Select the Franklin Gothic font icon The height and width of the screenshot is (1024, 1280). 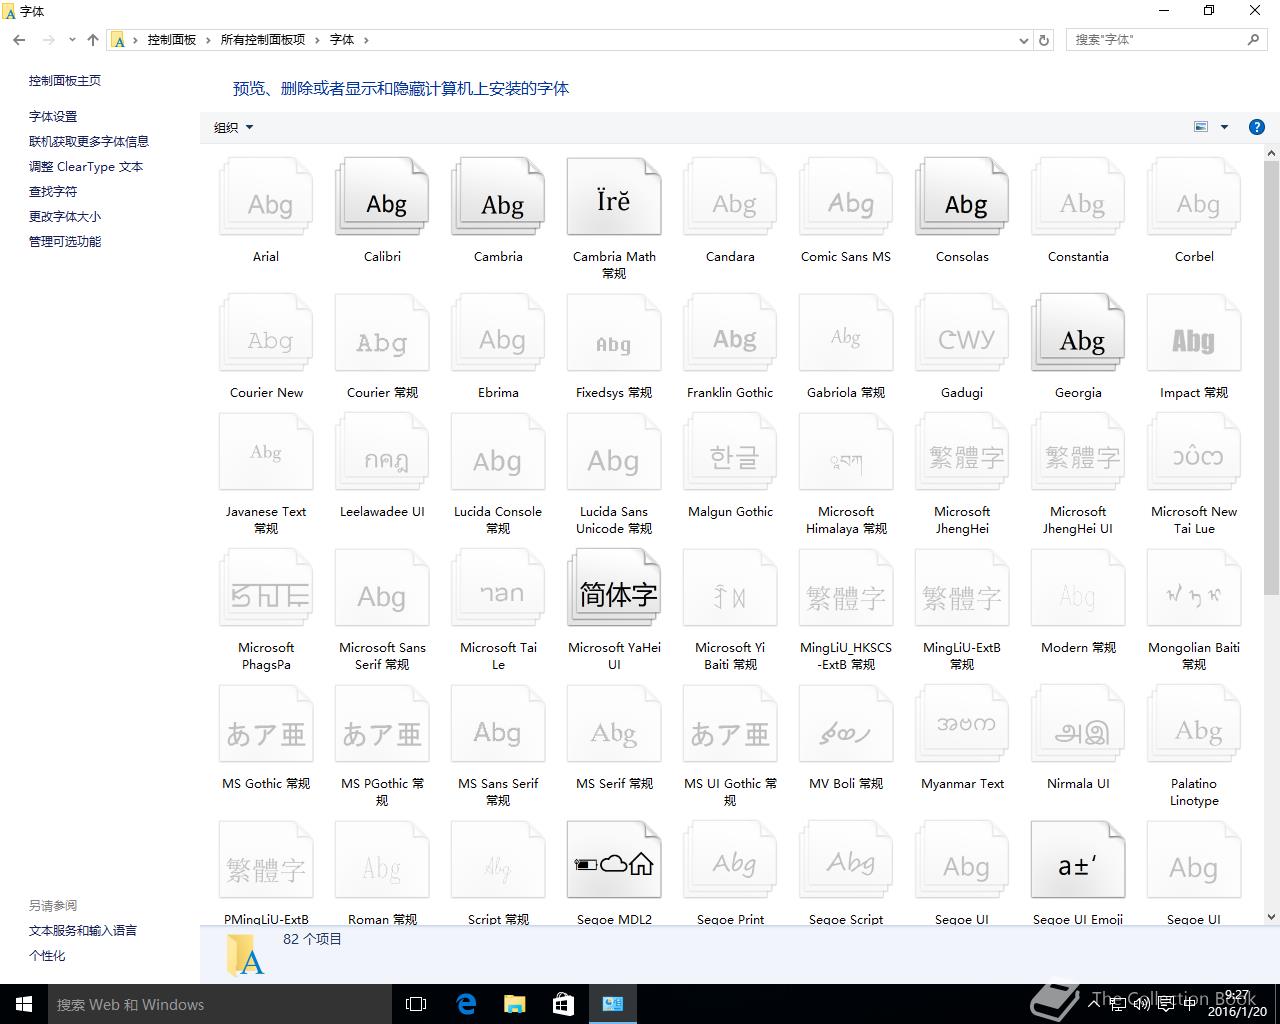tap(730, 333)
